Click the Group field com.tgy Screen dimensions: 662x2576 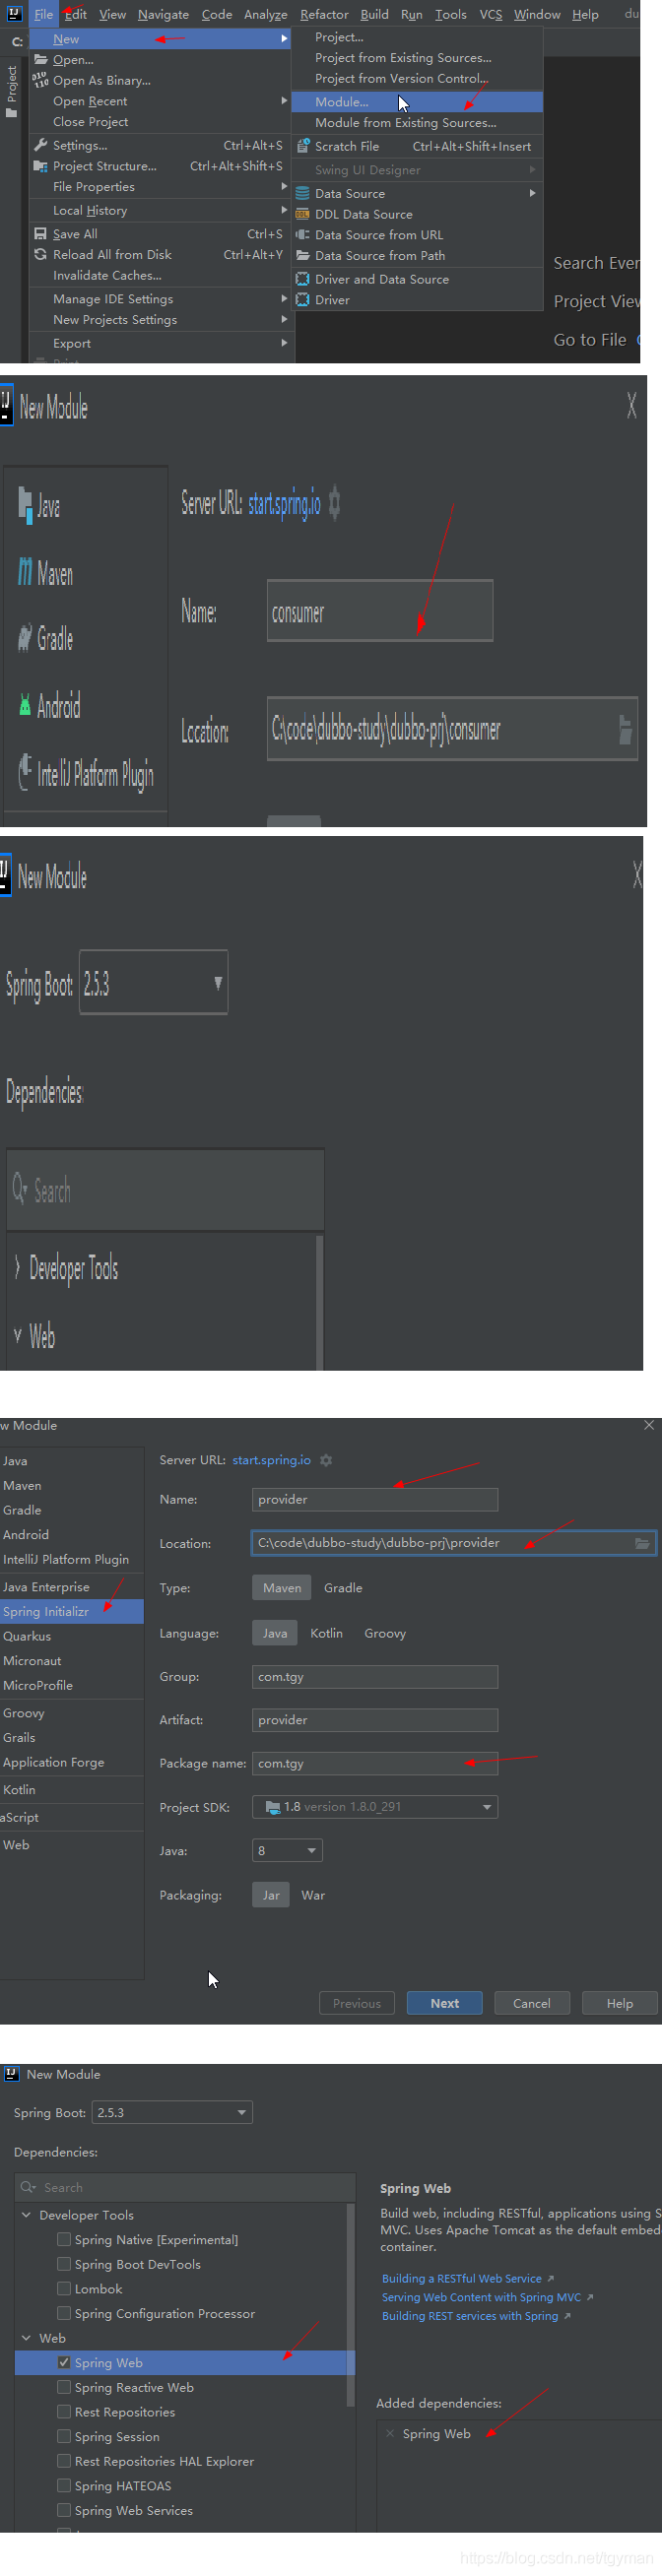[375, 1676]
